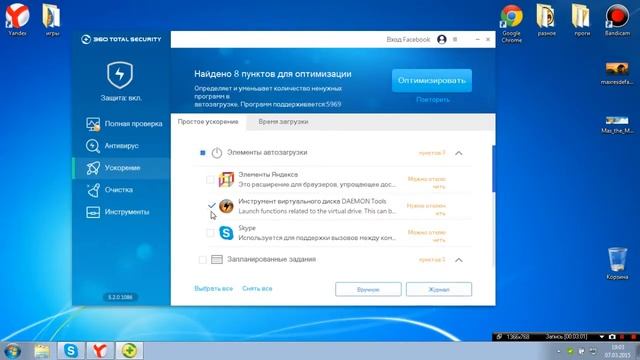This screenshot has width=640, height=360.
Task: Check the Запланированные задания group checkbox
Action: pos(202,260)
